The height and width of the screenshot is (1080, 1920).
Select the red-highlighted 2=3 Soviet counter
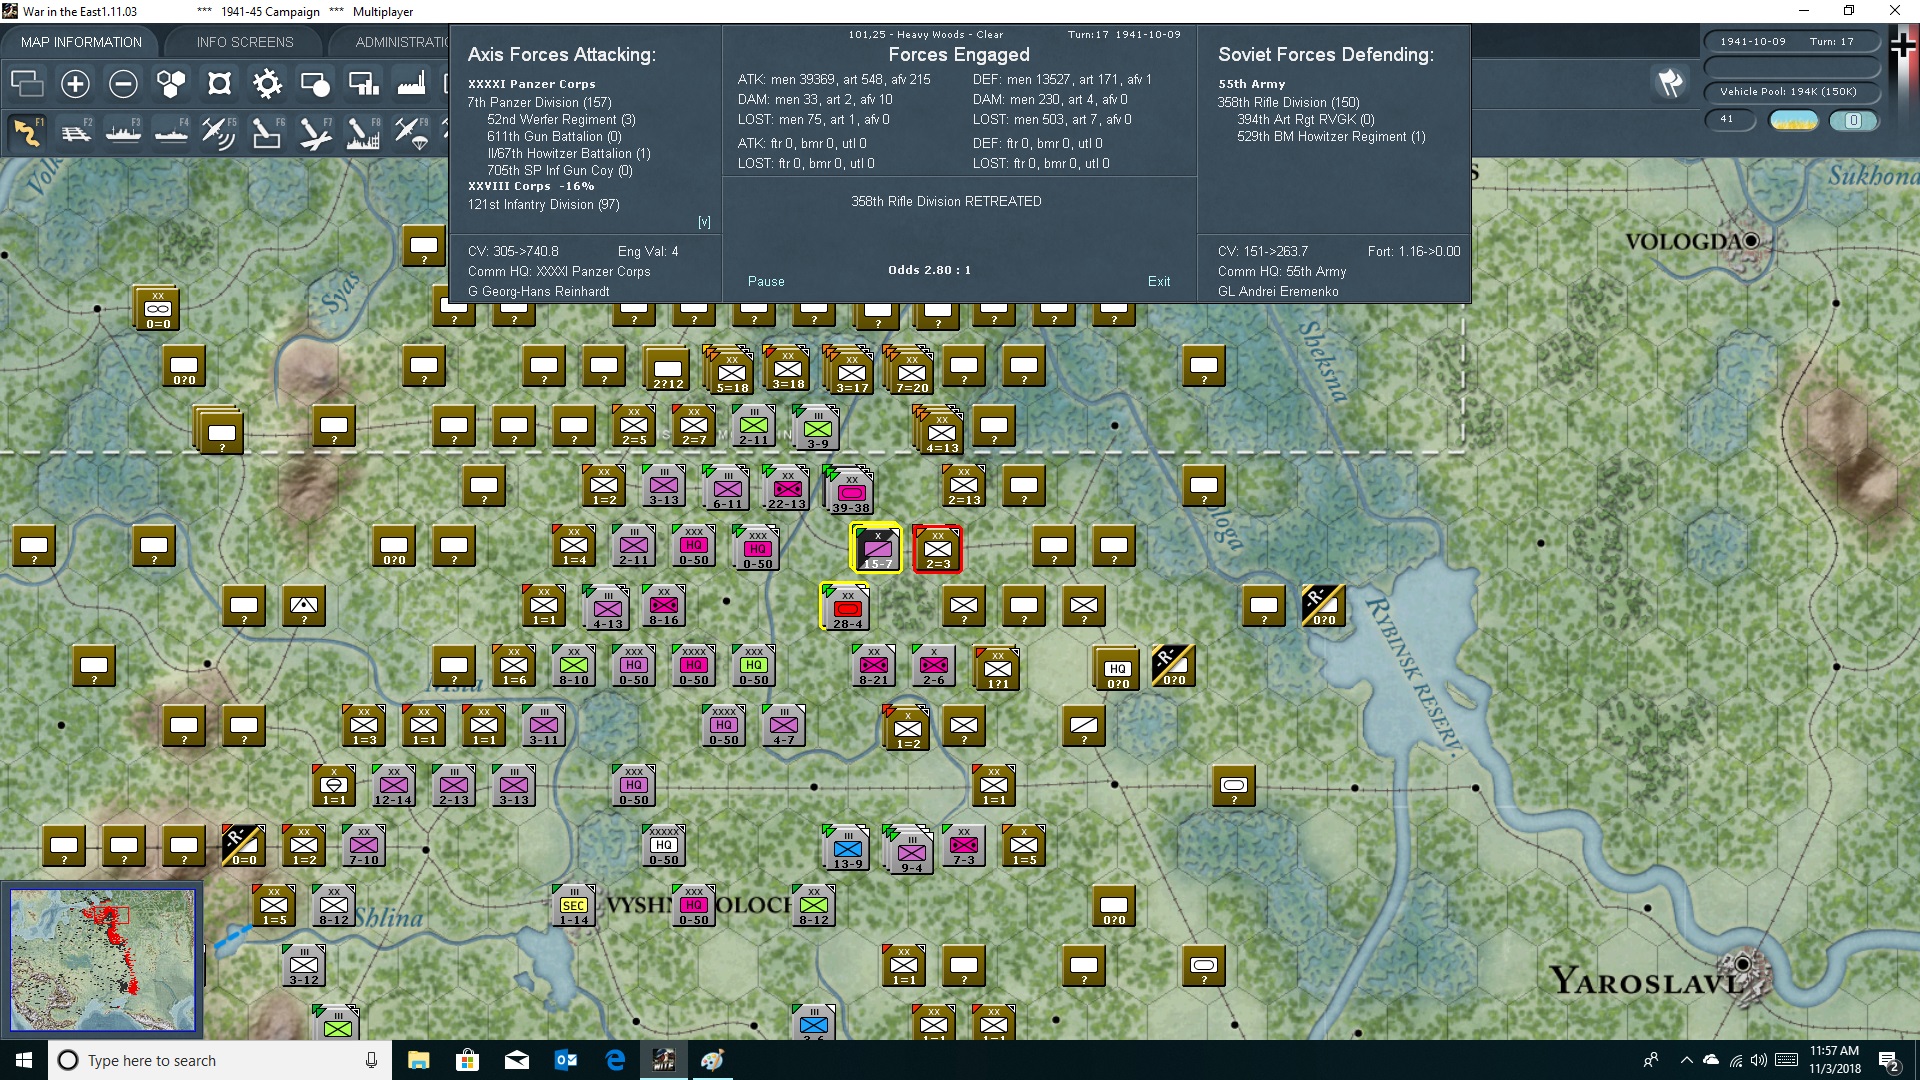(937, 549)
